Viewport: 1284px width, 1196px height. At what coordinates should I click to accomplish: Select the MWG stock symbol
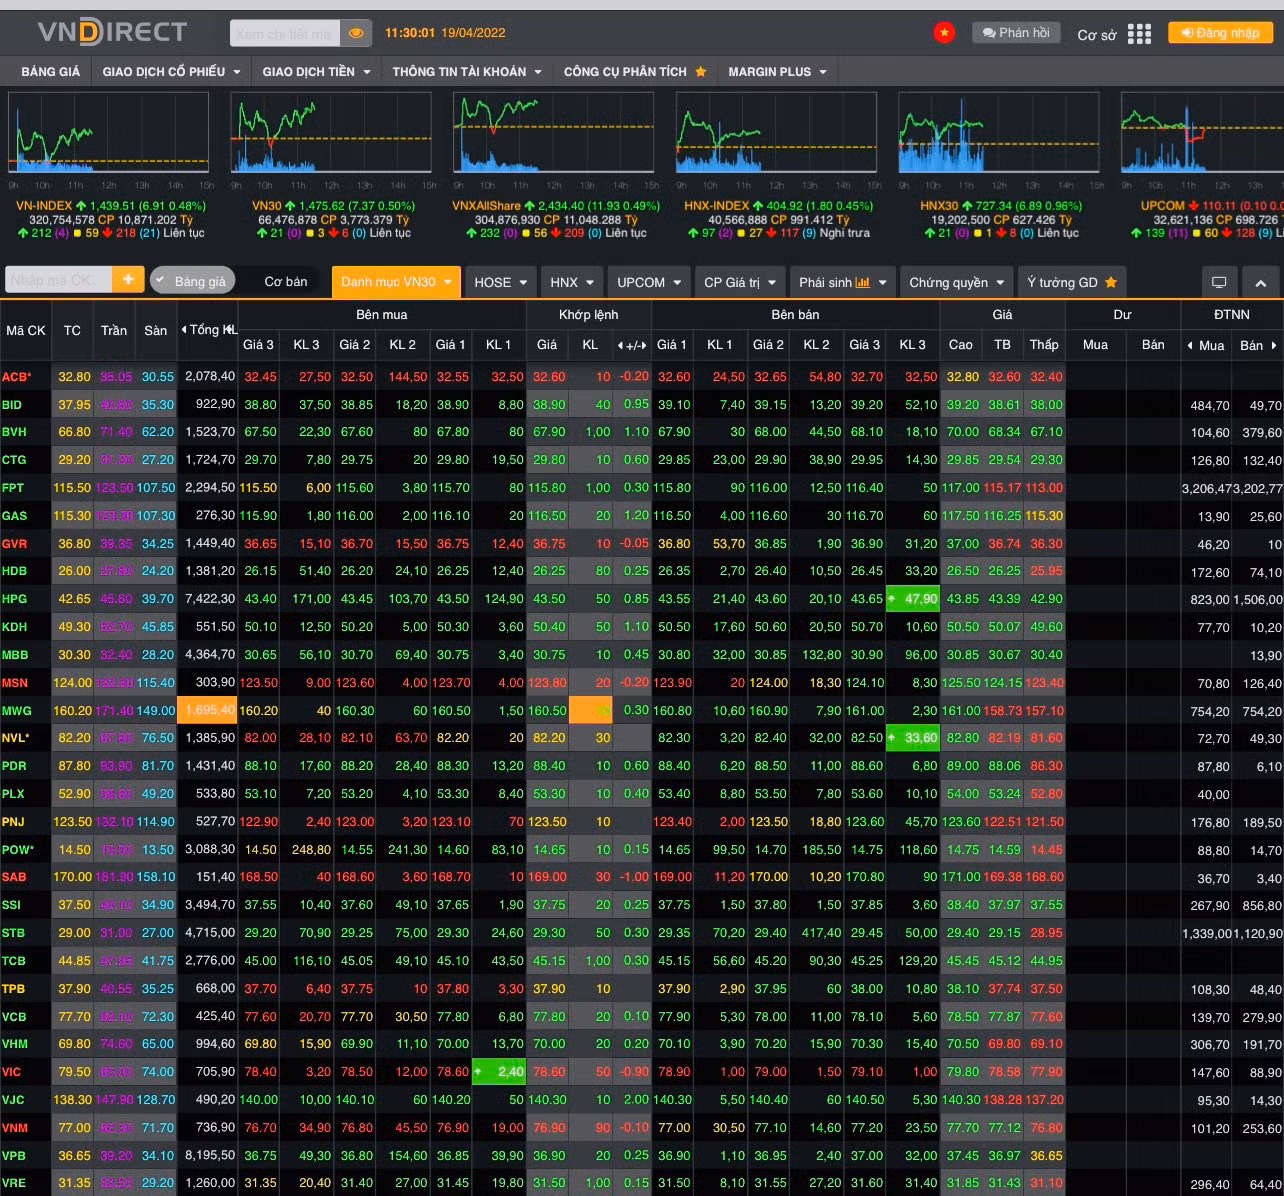coord(16,711)
